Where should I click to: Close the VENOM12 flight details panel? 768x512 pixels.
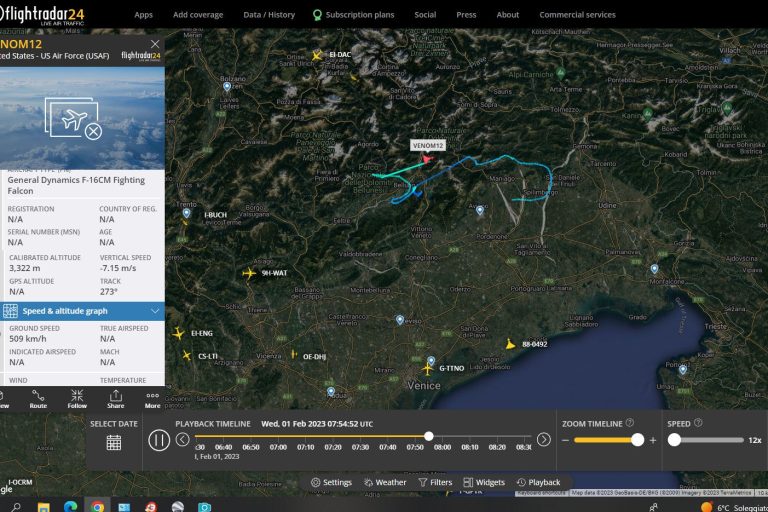[154, 44]
